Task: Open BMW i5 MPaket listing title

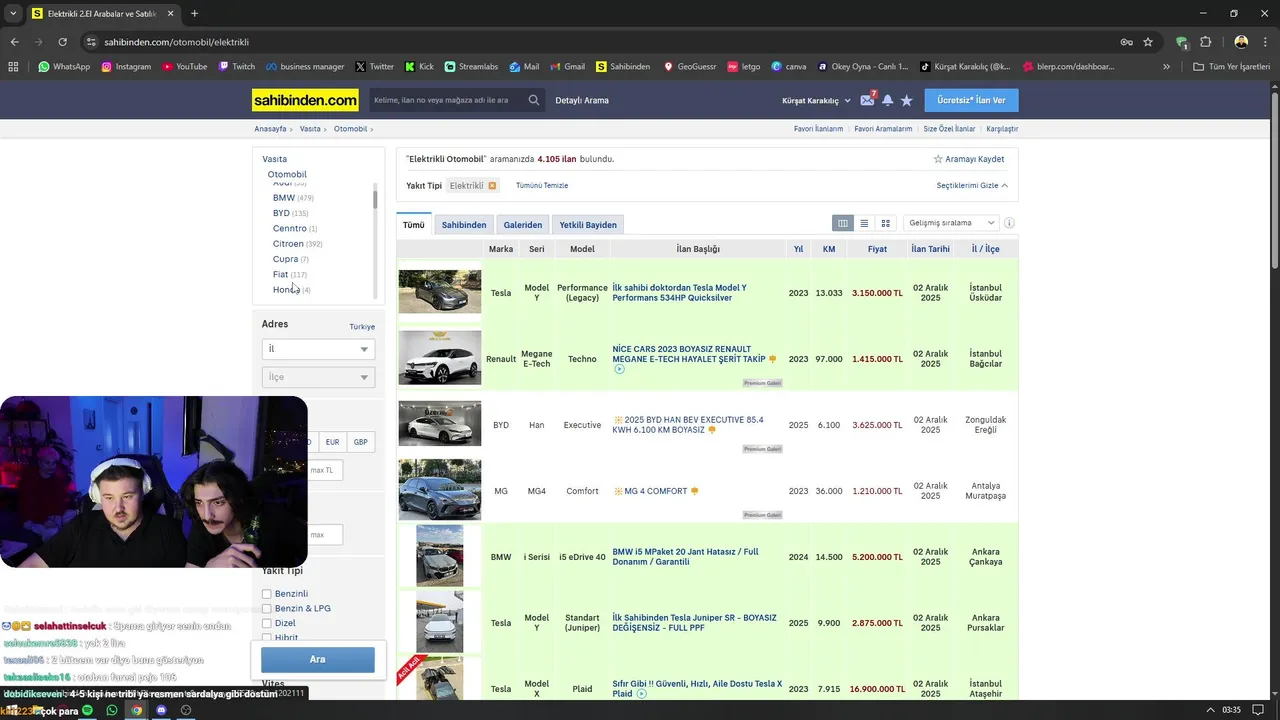Action: pos(685,557)
